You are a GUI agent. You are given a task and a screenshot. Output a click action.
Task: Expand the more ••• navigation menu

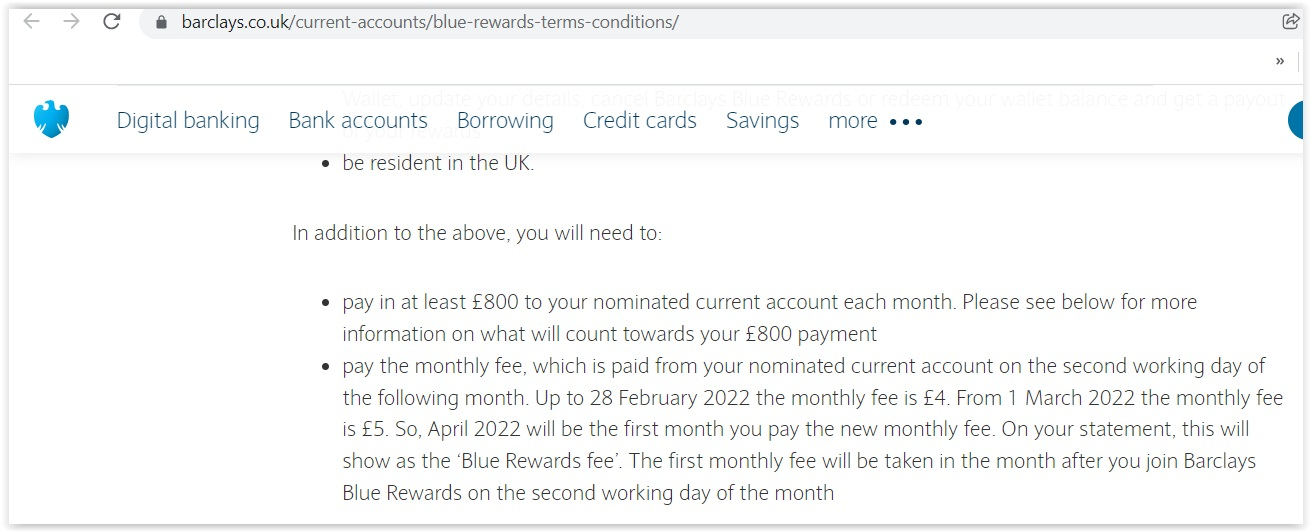[875, 121]
